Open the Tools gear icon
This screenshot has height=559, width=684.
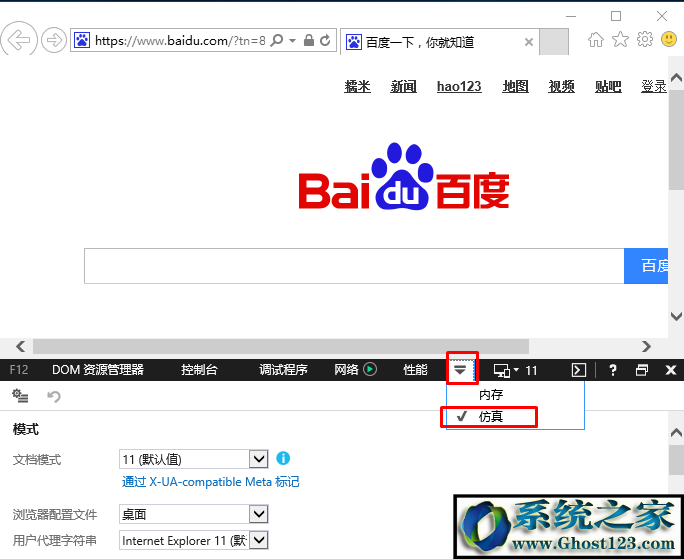point(645,39)
